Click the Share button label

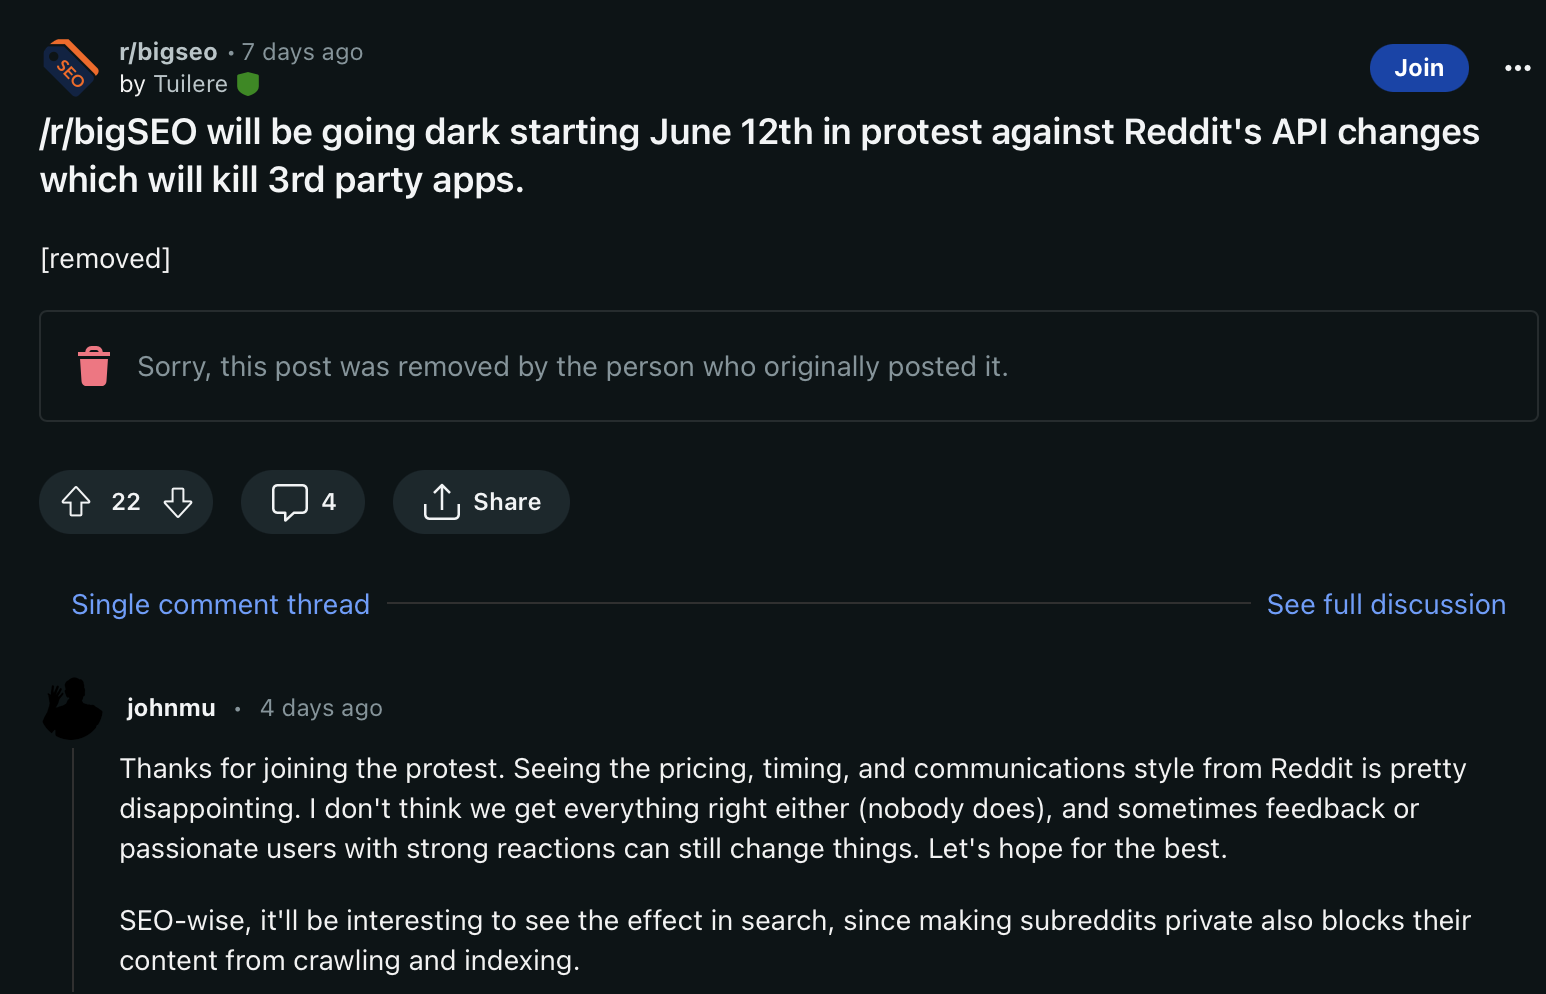[507, 502]
